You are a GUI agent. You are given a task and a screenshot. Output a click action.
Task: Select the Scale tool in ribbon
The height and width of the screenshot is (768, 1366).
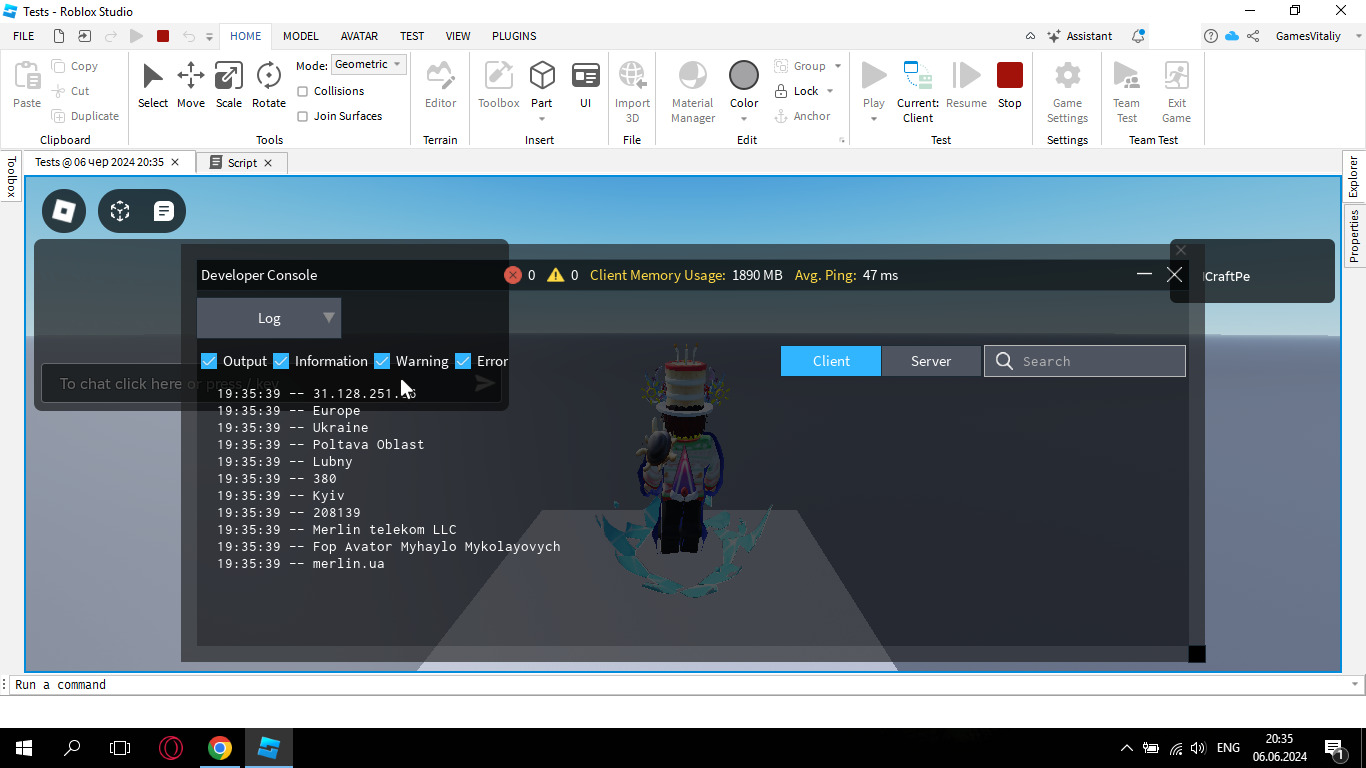[x=229, y=77]
